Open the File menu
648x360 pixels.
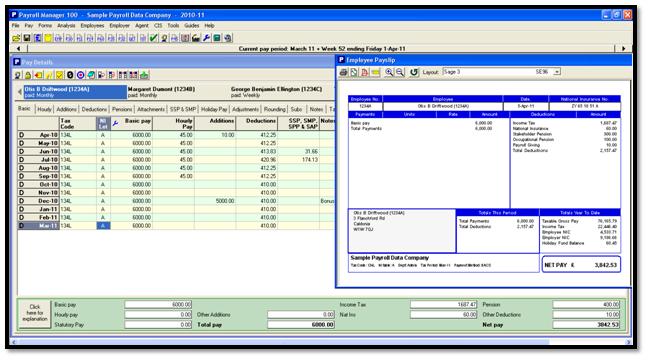[16, 26]
